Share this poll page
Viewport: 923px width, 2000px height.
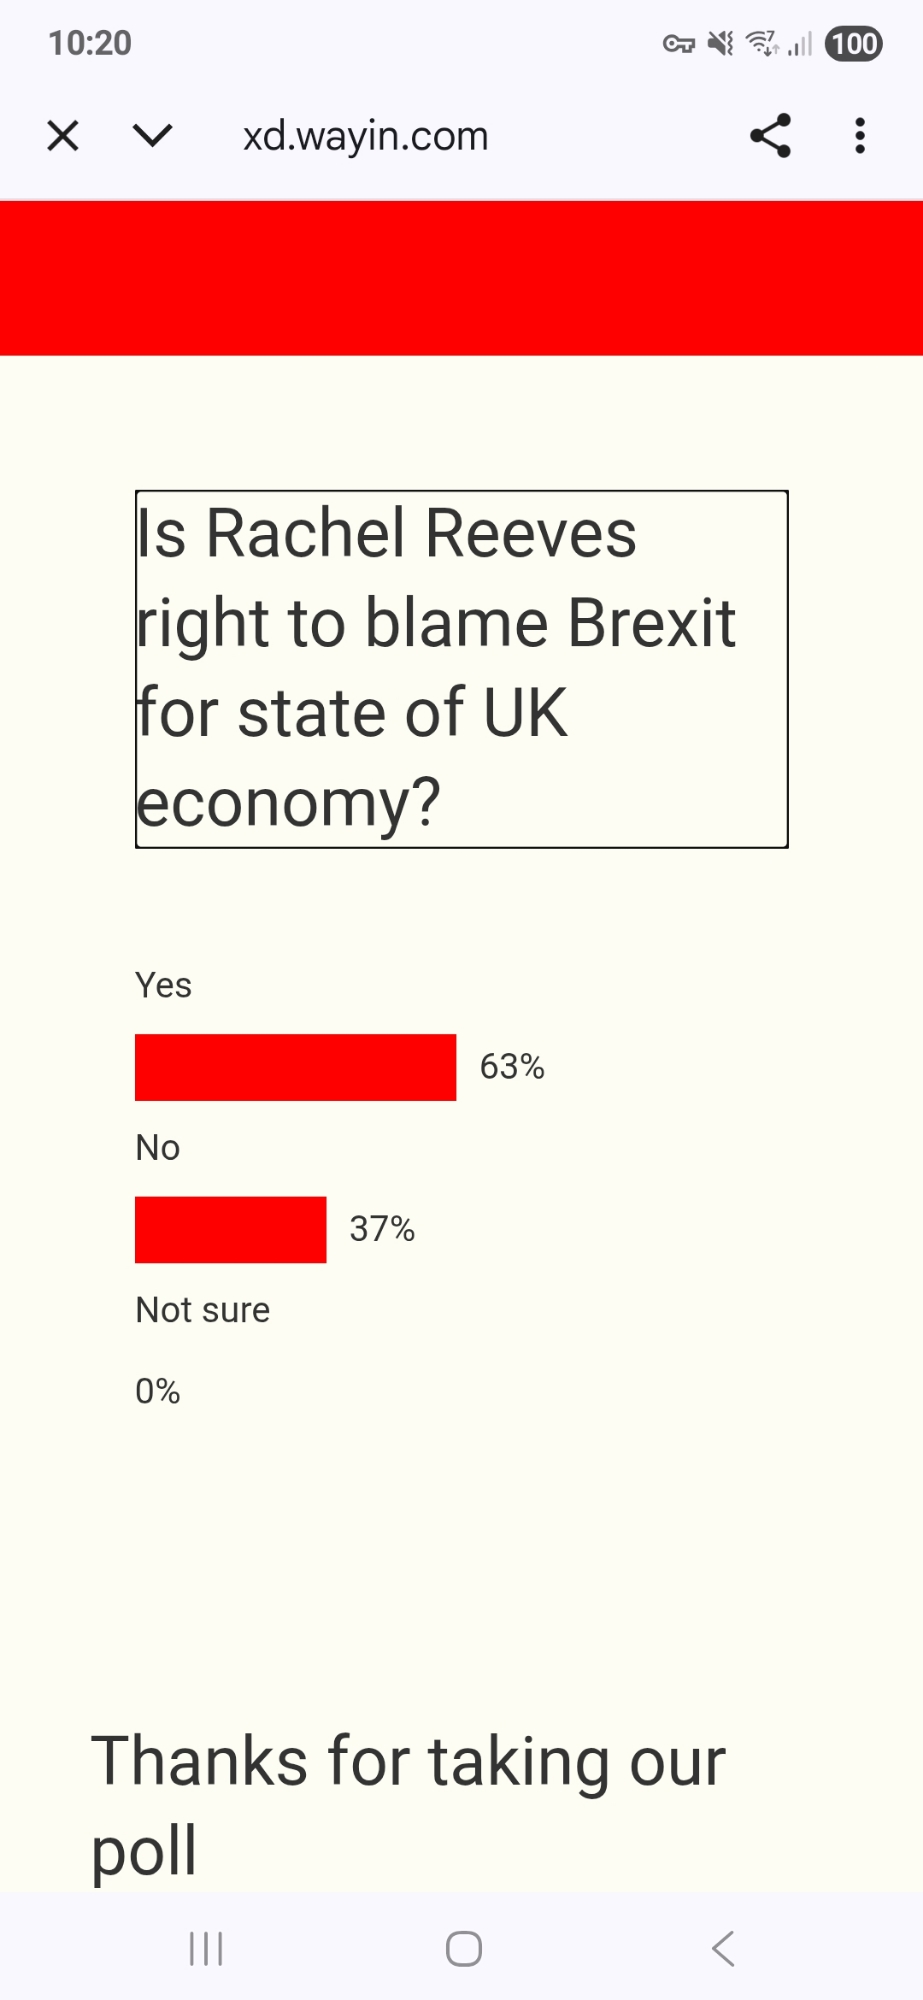click(x=770, y=136)
